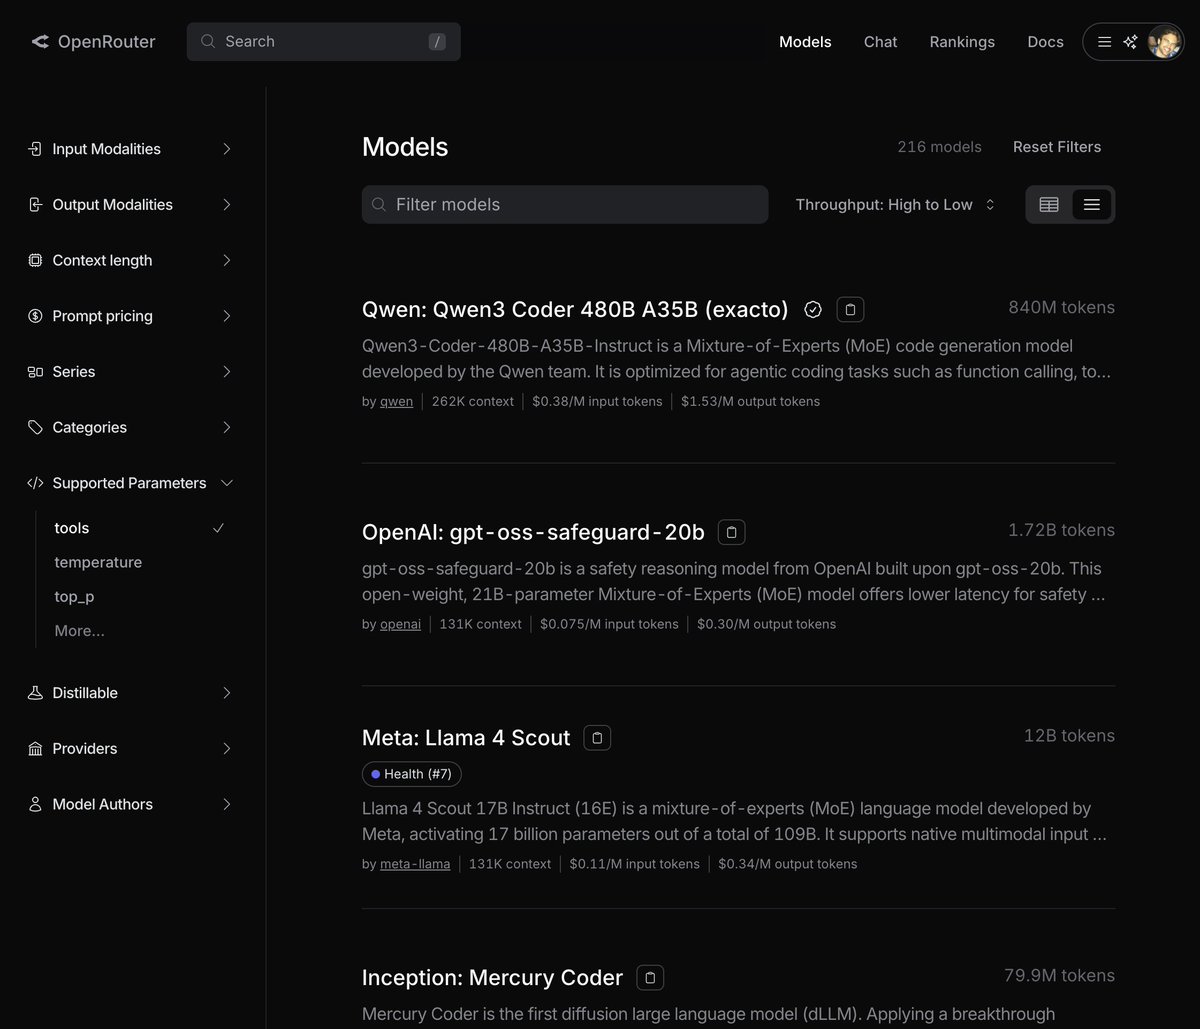Click the verified badge next to Qwen3 Coder
1200x1029 pixels.
pyautogui.click(x=813, y=310)
